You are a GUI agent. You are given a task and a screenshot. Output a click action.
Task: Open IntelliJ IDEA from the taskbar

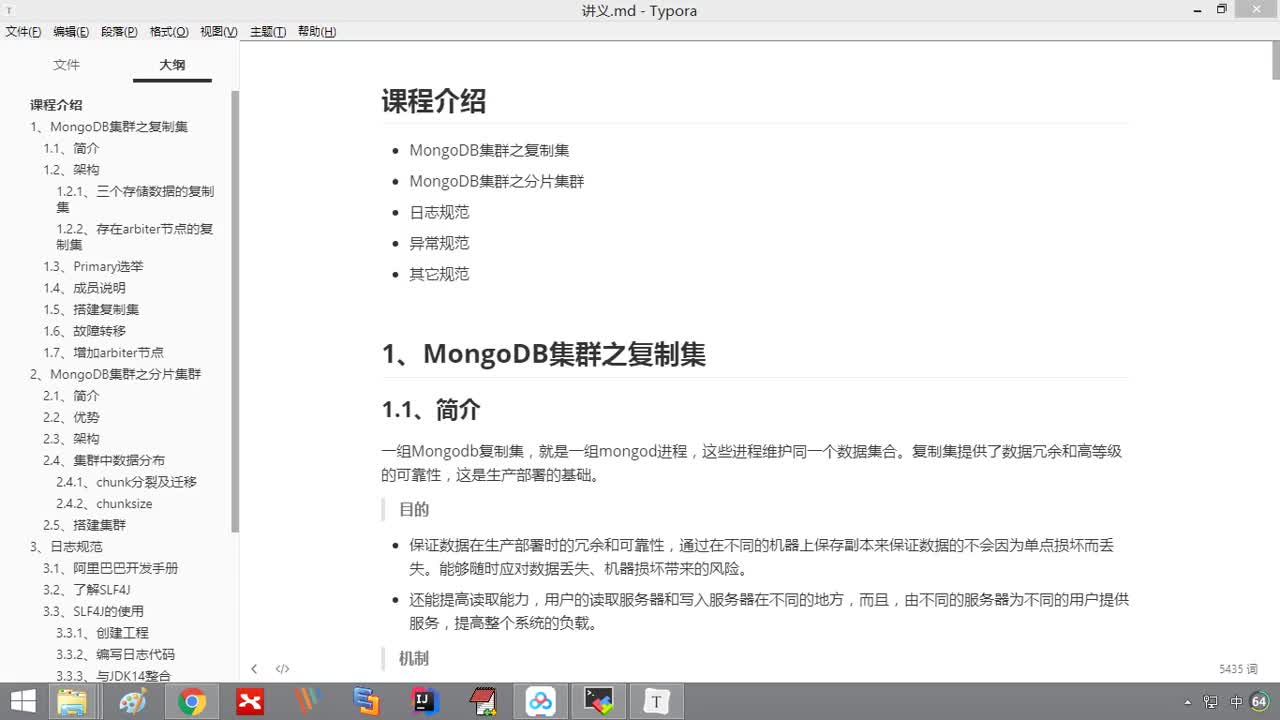(x=425, y=702)
